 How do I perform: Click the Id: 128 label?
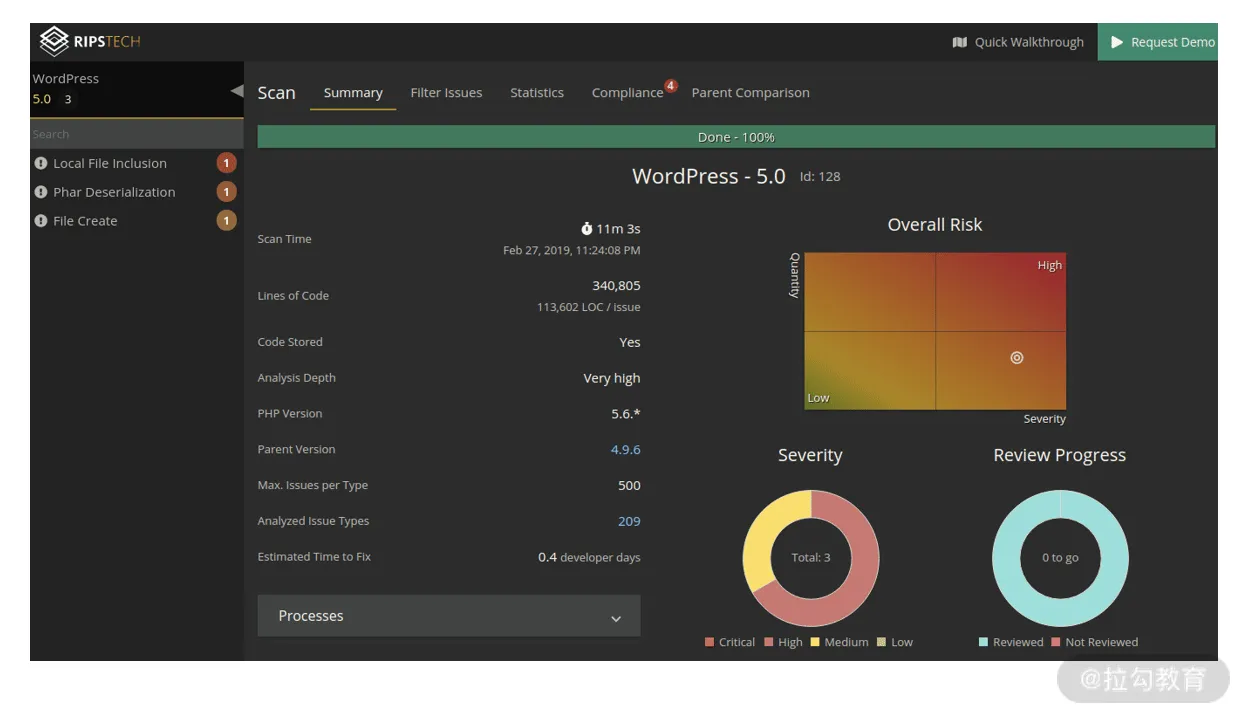pyautogui.click(x=820, y=177)
